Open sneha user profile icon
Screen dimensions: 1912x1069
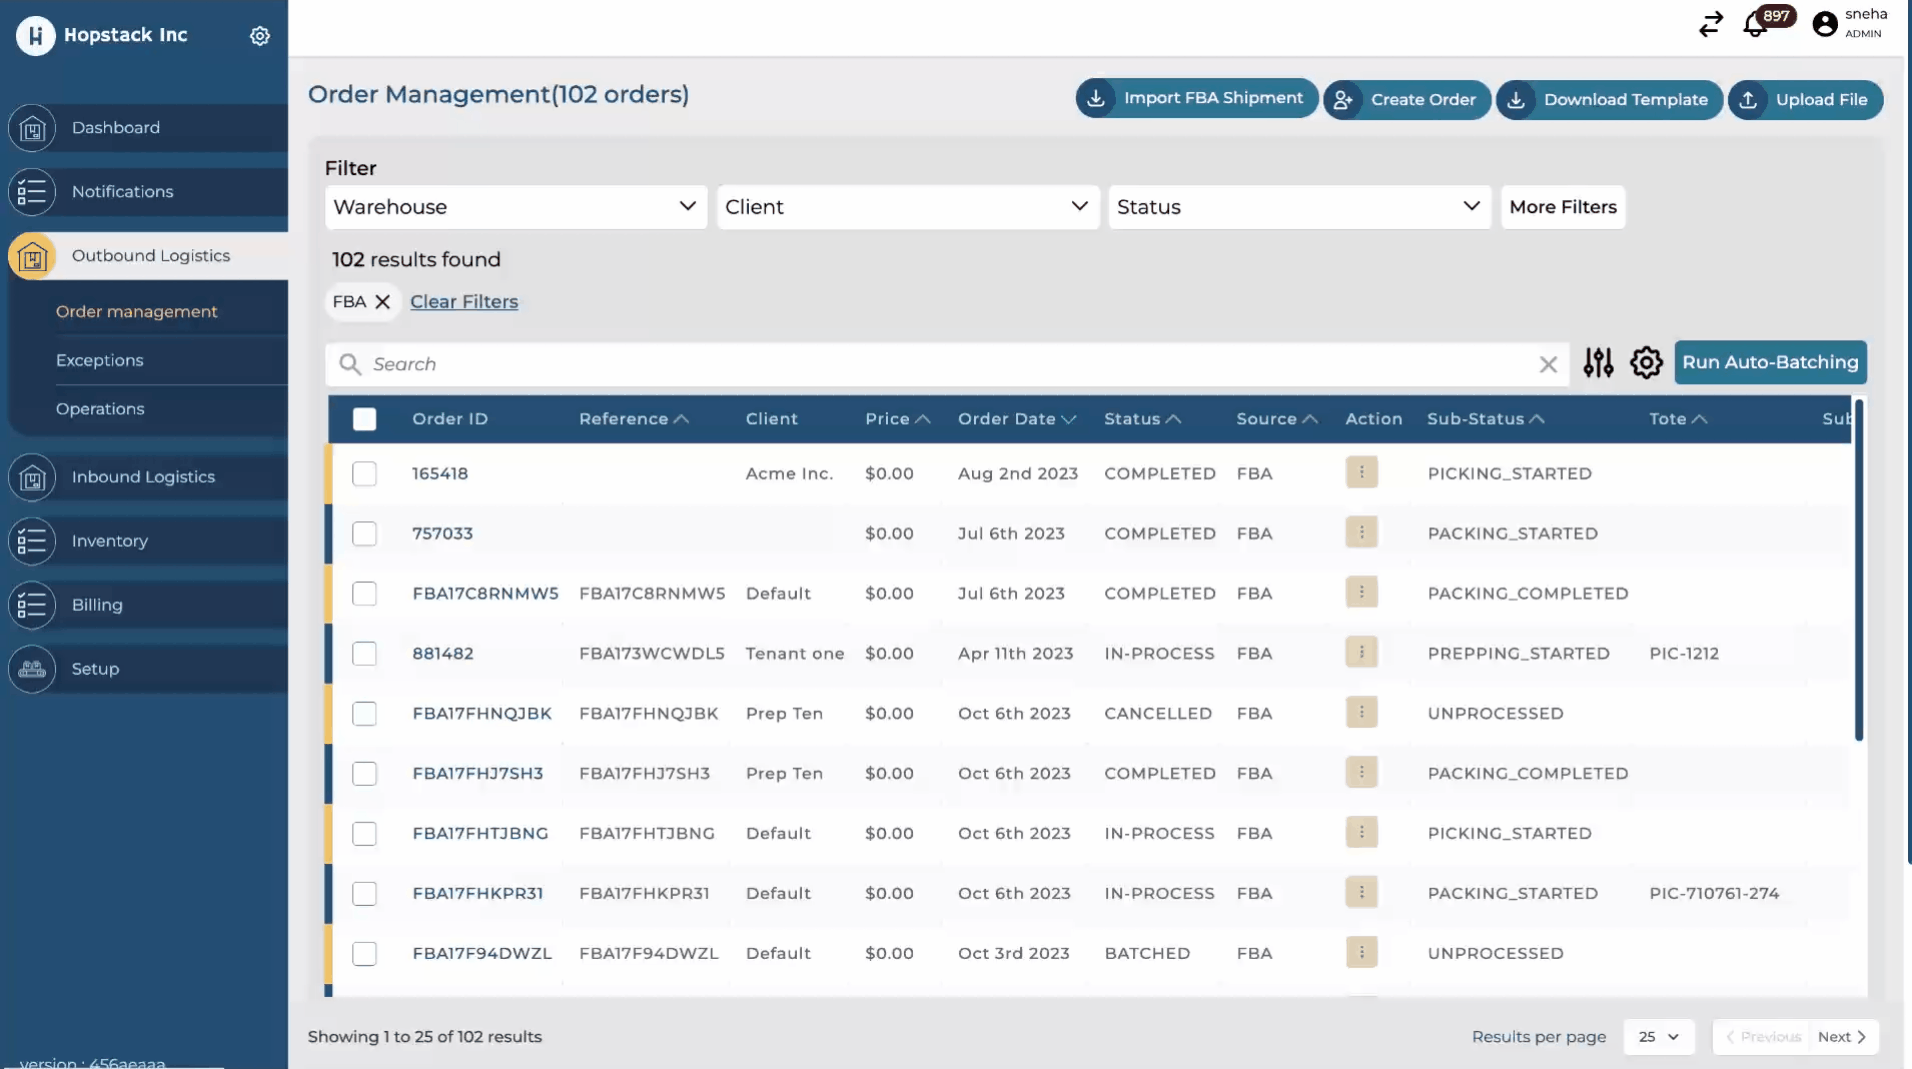[1825, 24]
